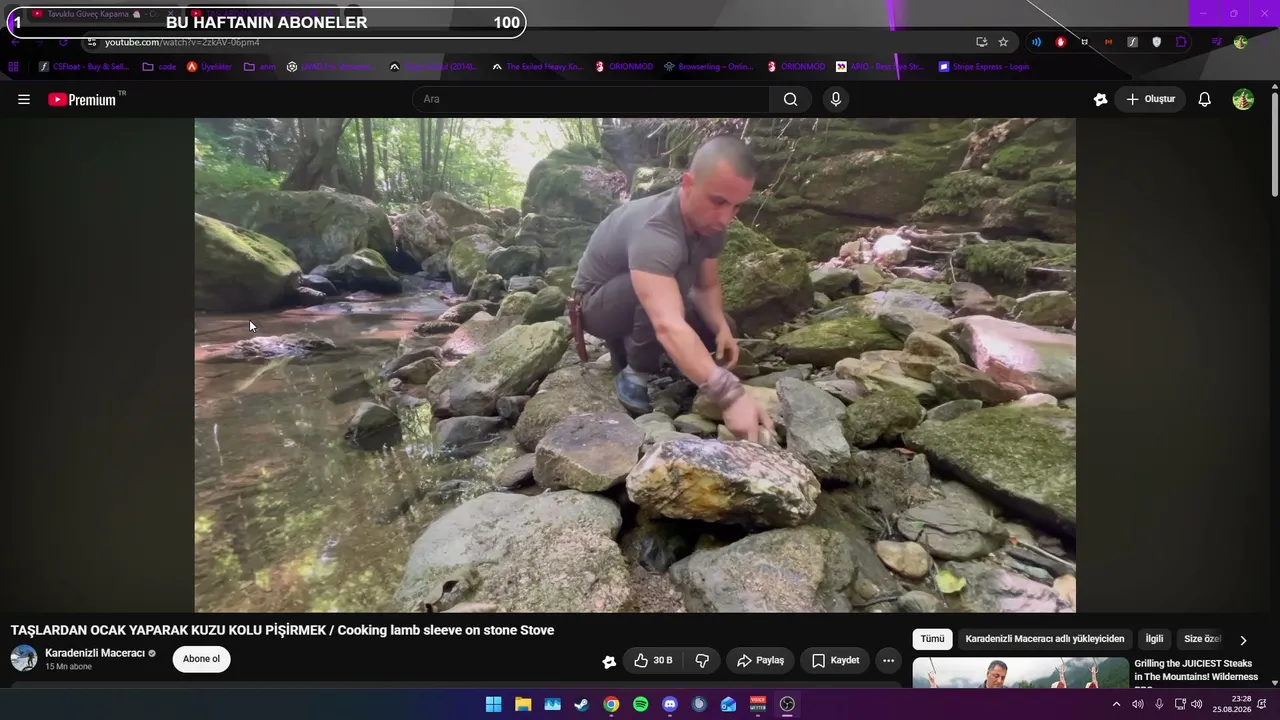Save video with Kaydet button
This screenshot has width=1280, height=720.
[x=835, y=660]
